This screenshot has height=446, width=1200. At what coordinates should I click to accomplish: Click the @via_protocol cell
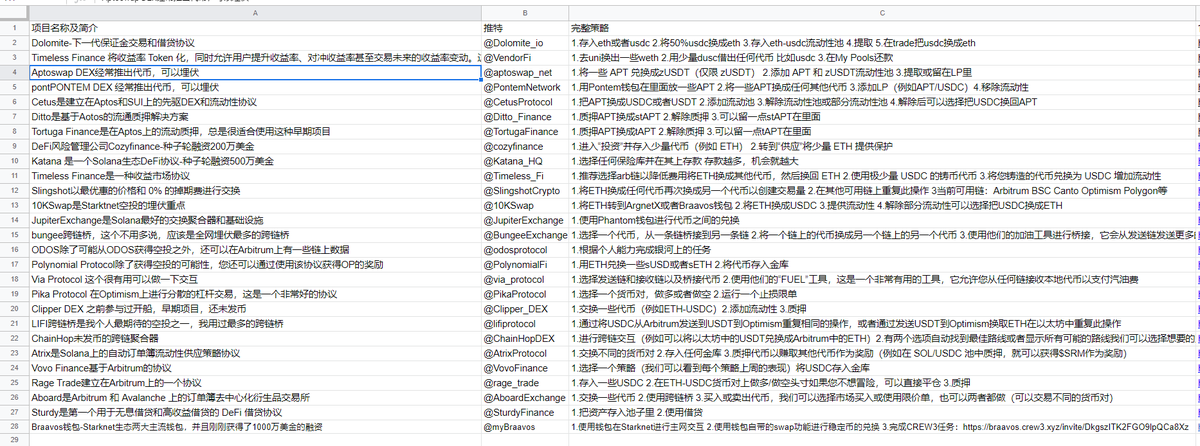point(524,278)
